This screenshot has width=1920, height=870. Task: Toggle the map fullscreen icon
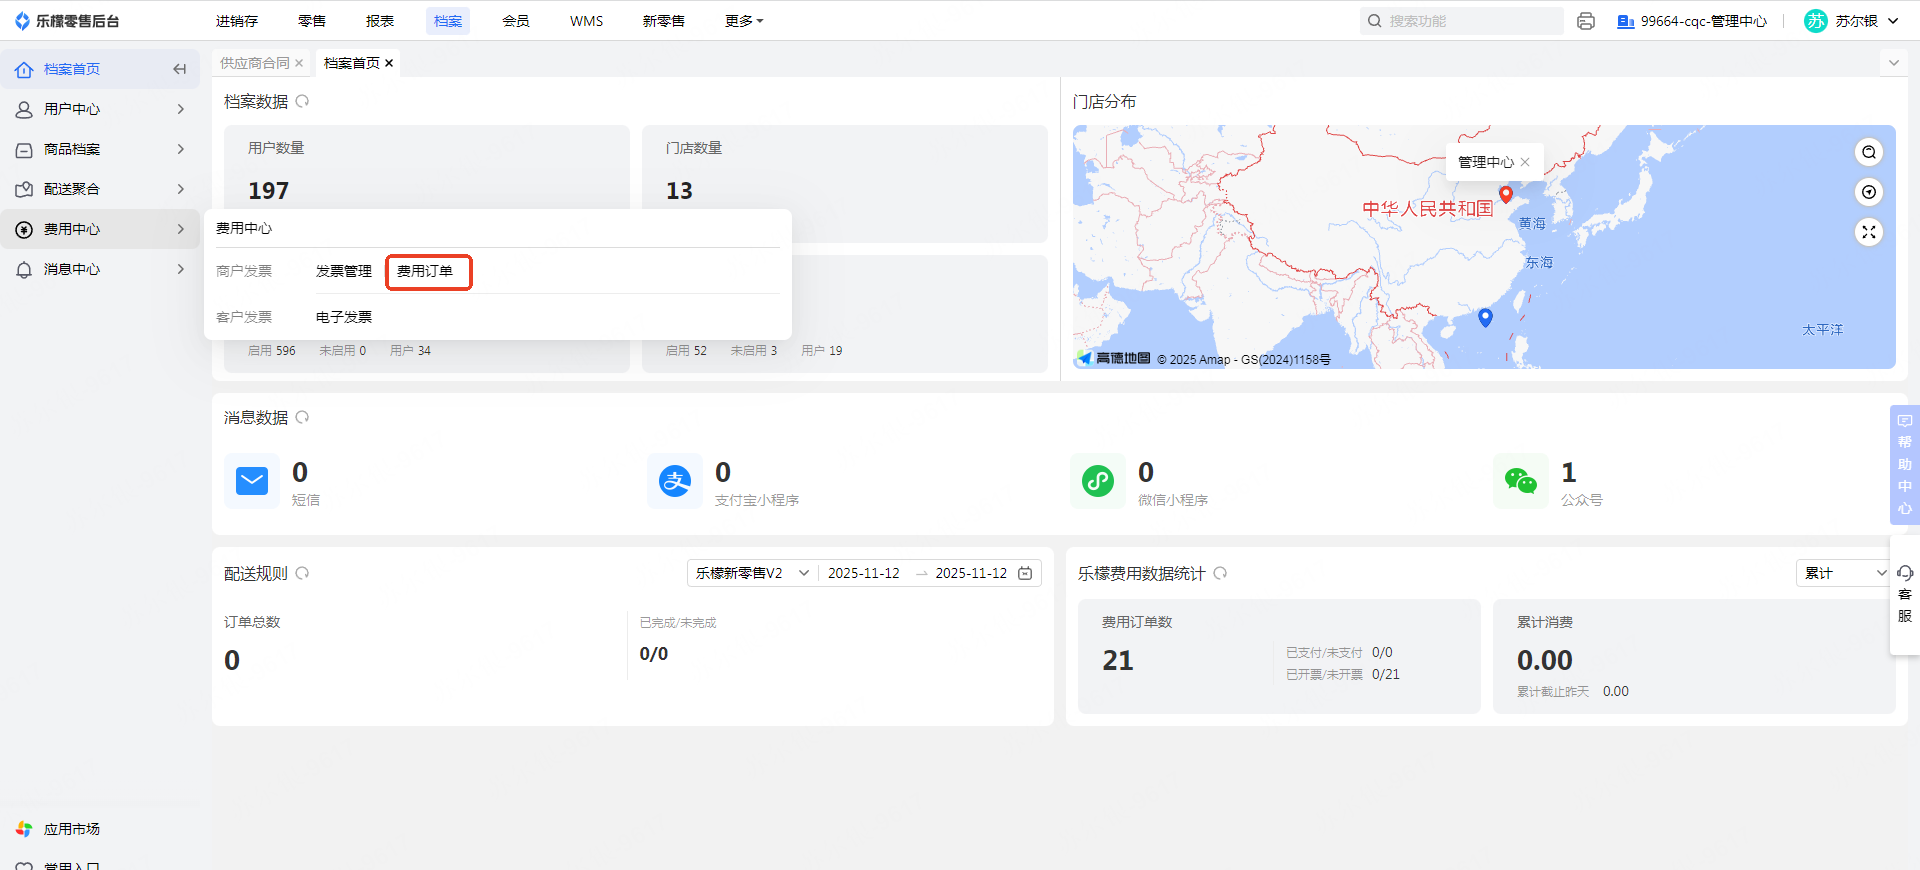1868,232
